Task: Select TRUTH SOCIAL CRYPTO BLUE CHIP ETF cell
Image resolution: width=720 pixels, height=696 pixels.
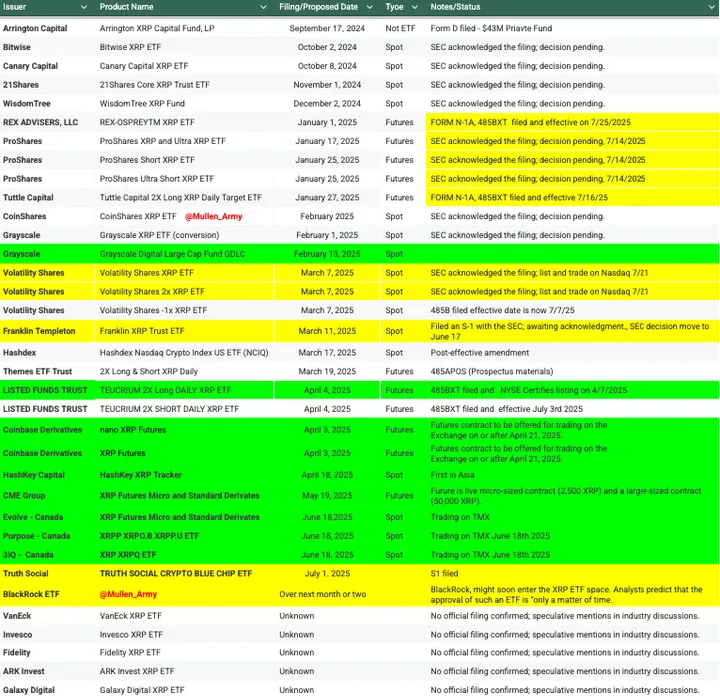Action: [176, 573]
